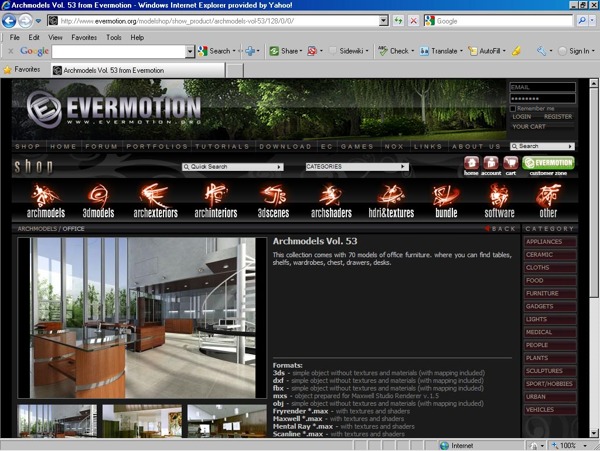Open the hdri&textures category icon
Viewport: 600px width, 451px height.
tap(391, 201)
